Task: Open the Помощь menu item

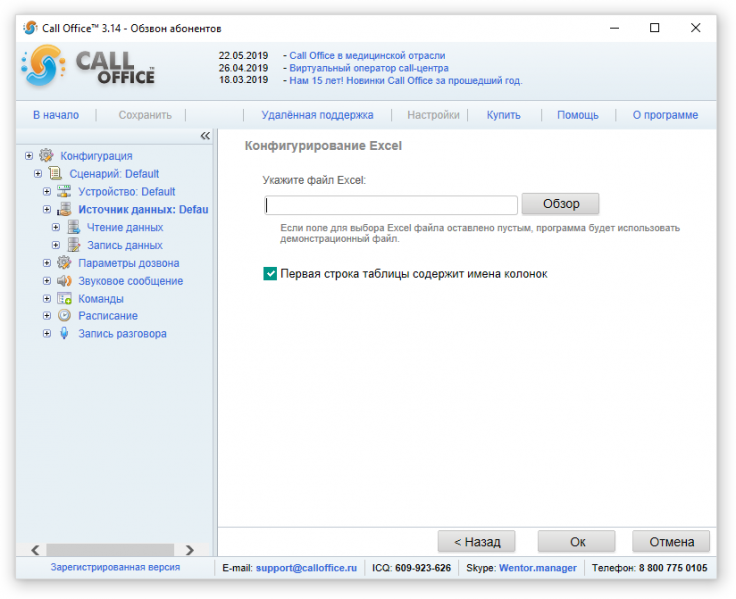Action: click(578, 115)
